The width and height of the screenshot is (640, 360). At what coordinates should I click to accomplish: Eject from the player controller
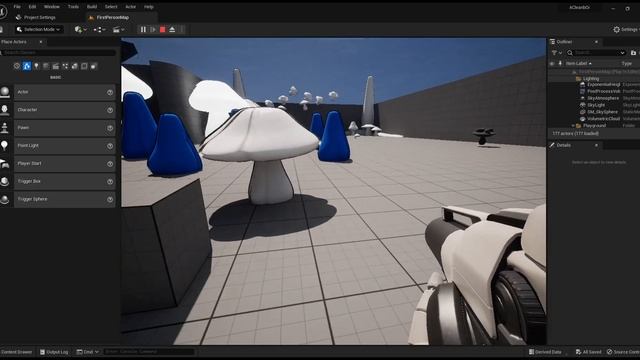pos(172,29)
